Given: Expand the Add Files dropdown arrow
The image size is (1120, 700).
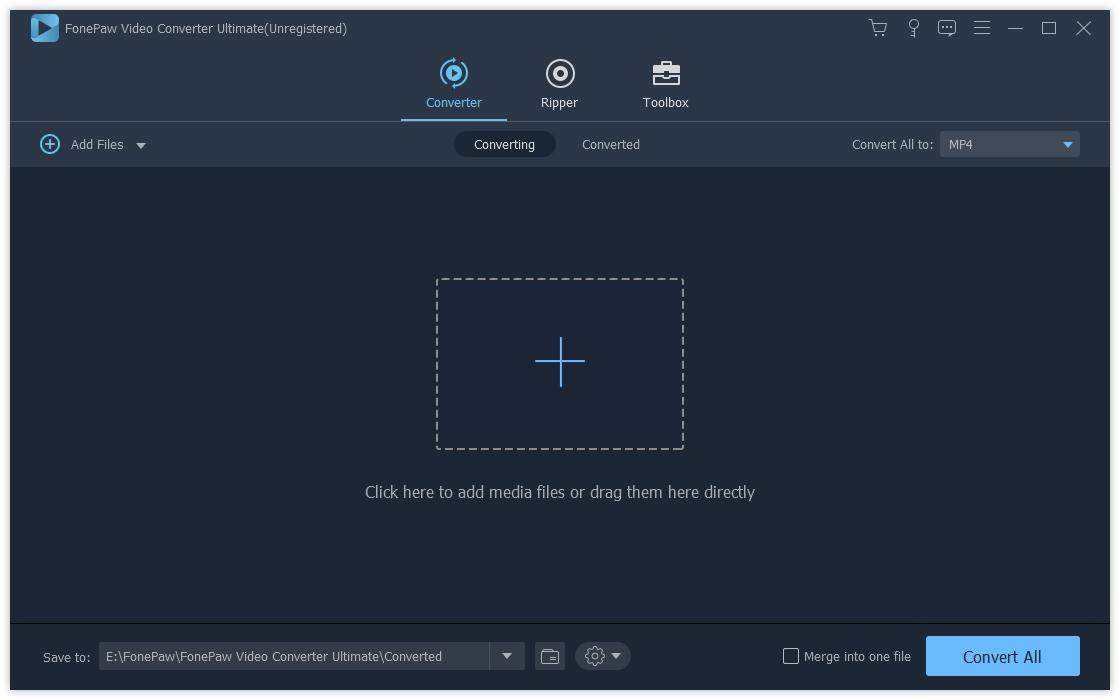Looking at the screenshot, I should point(141,145).
